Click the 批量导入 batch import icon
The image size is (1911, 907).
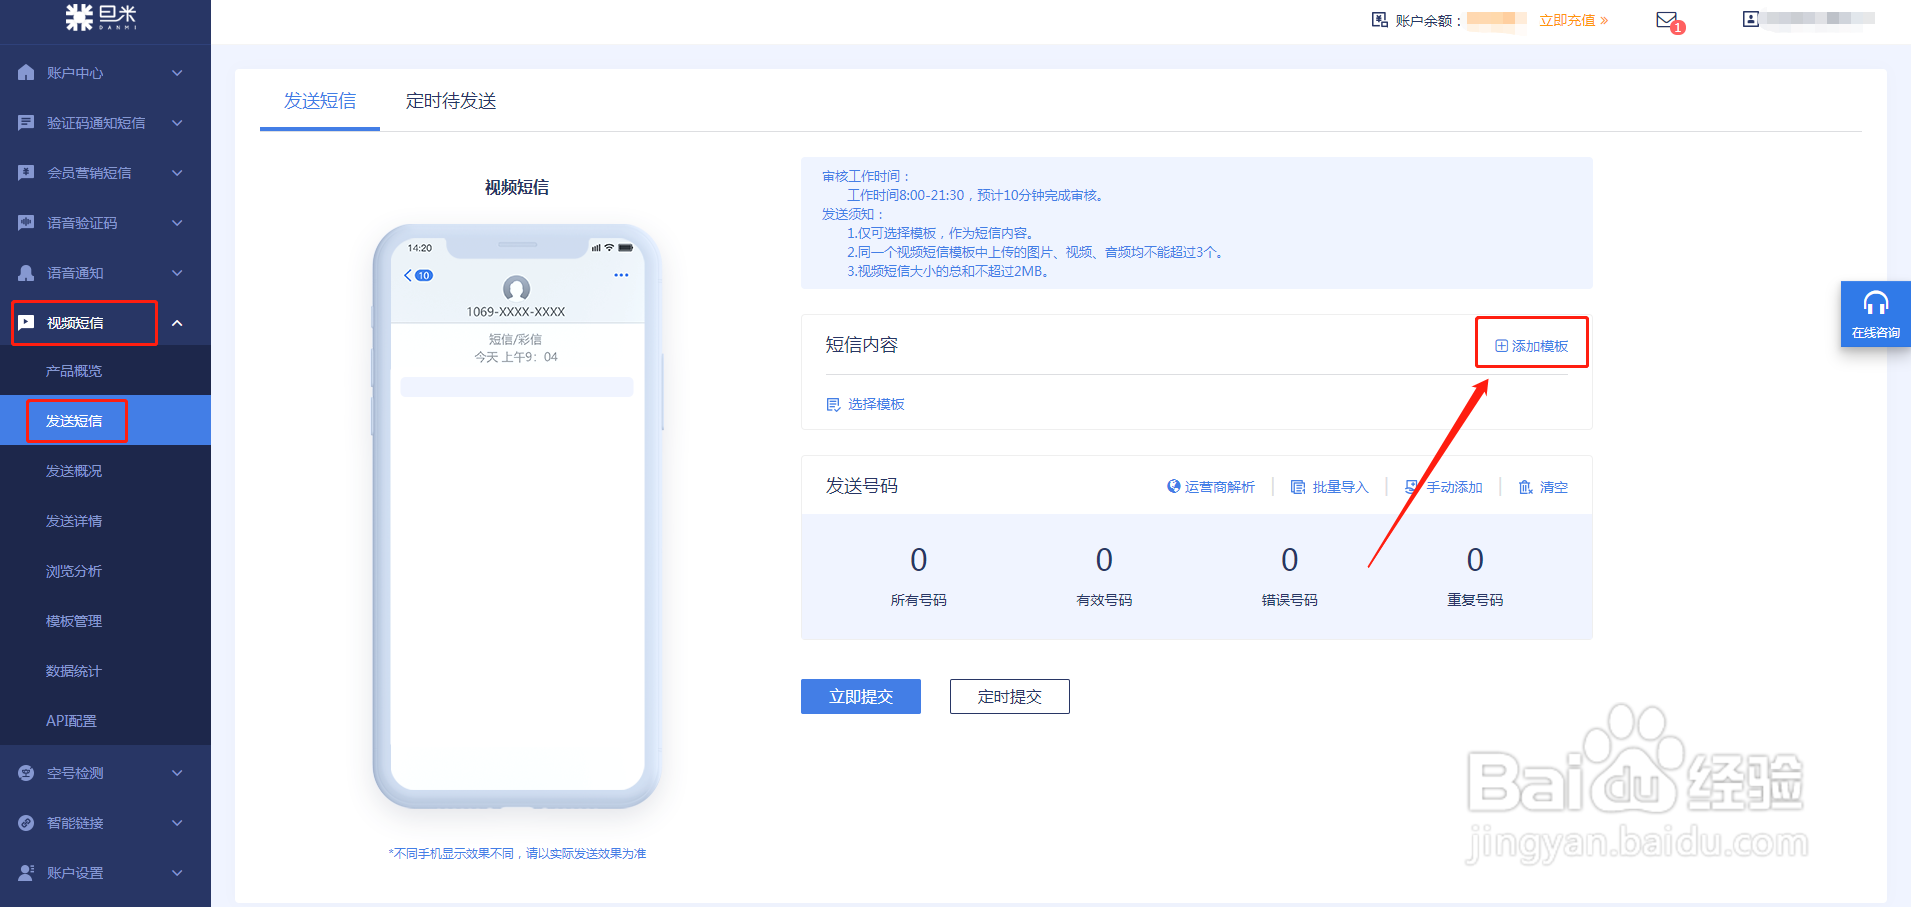(1297, 487)
